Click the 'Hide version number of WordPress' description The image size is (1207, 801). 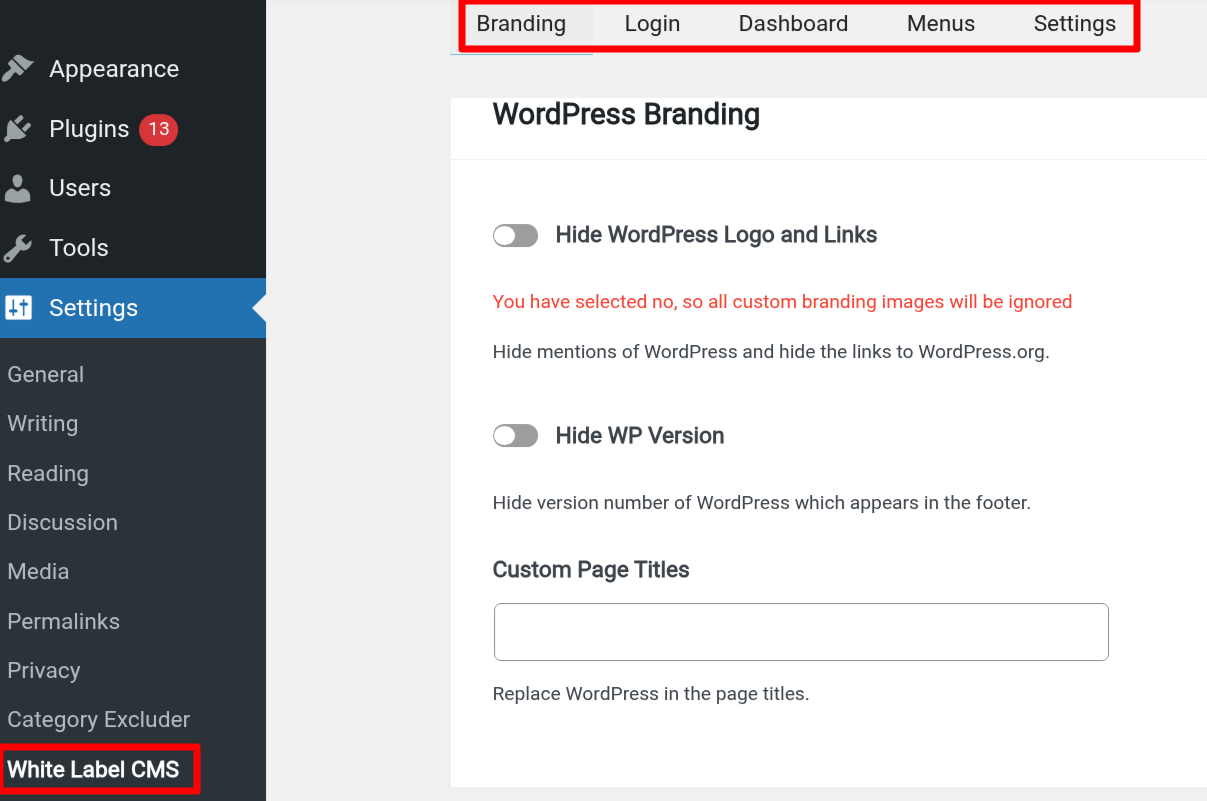(761, 503)
